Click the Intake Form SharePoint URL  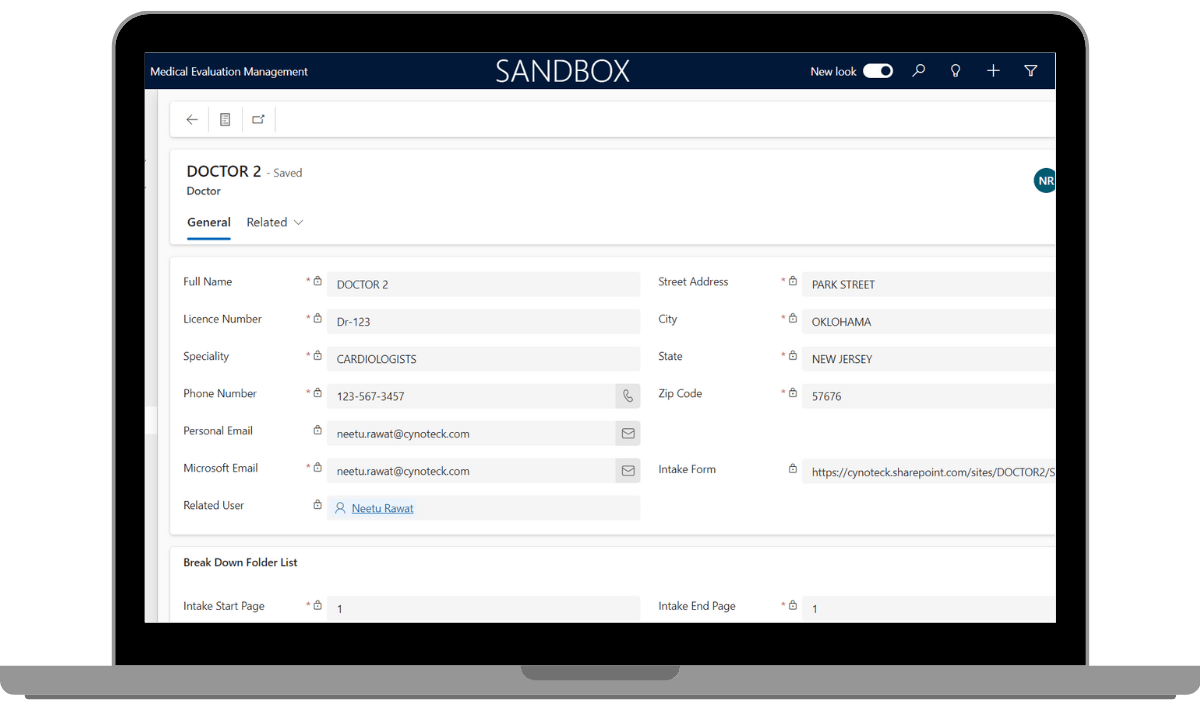point(930,472)
